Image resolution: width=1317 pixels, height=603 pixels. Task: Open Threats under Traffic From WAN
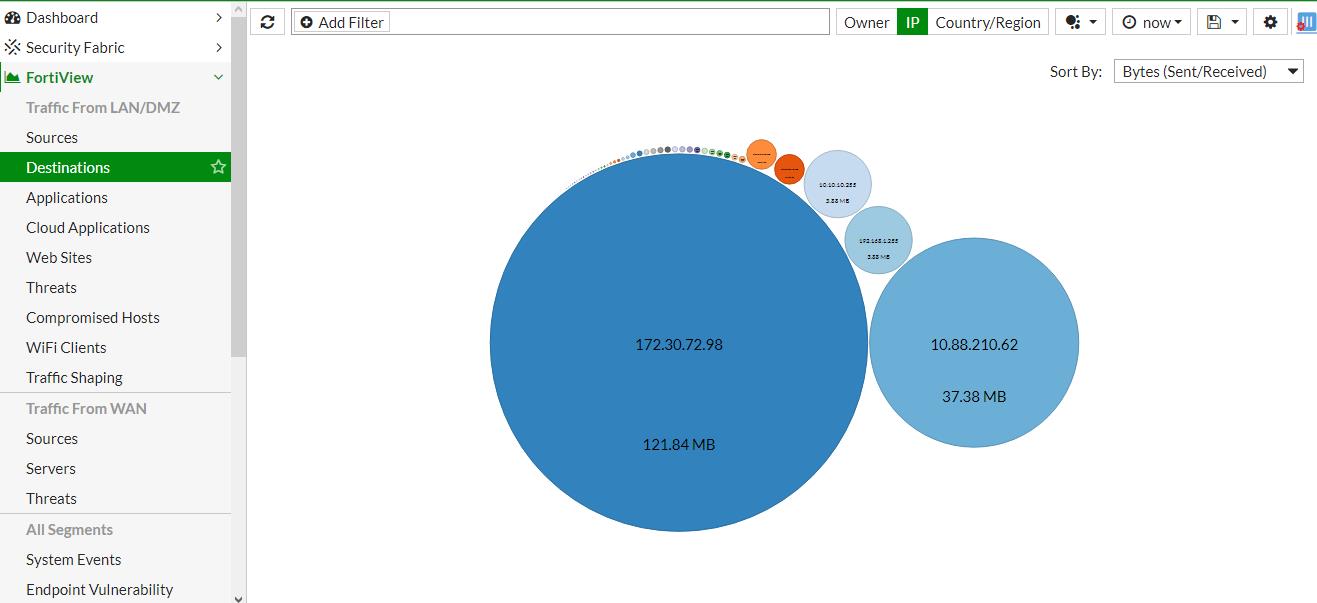pos(51,498)
